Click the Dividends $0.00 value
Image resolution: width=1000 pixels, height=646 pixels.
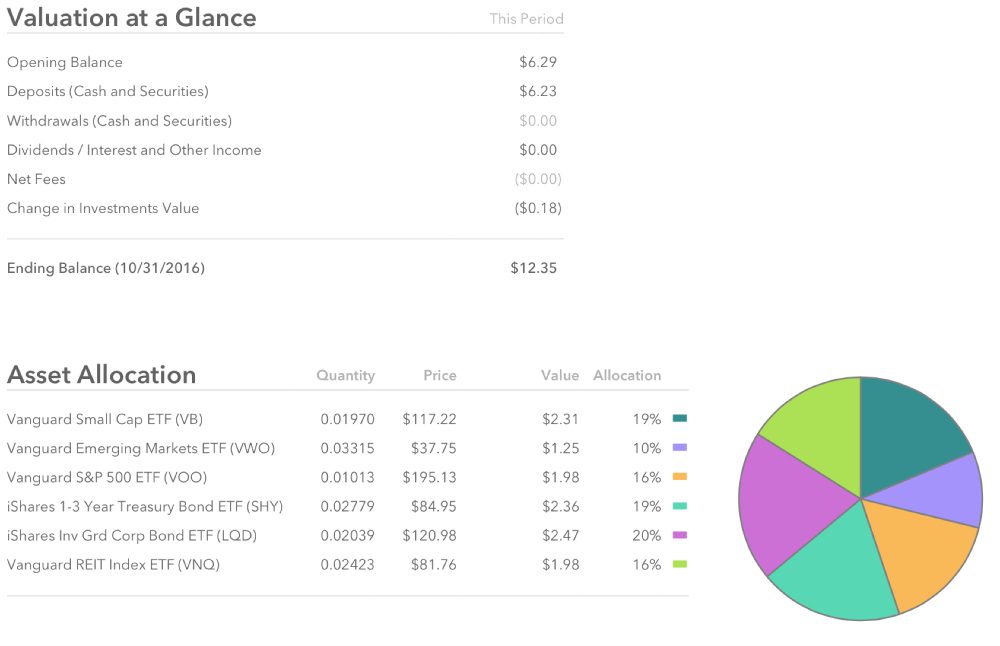point(538,150)
